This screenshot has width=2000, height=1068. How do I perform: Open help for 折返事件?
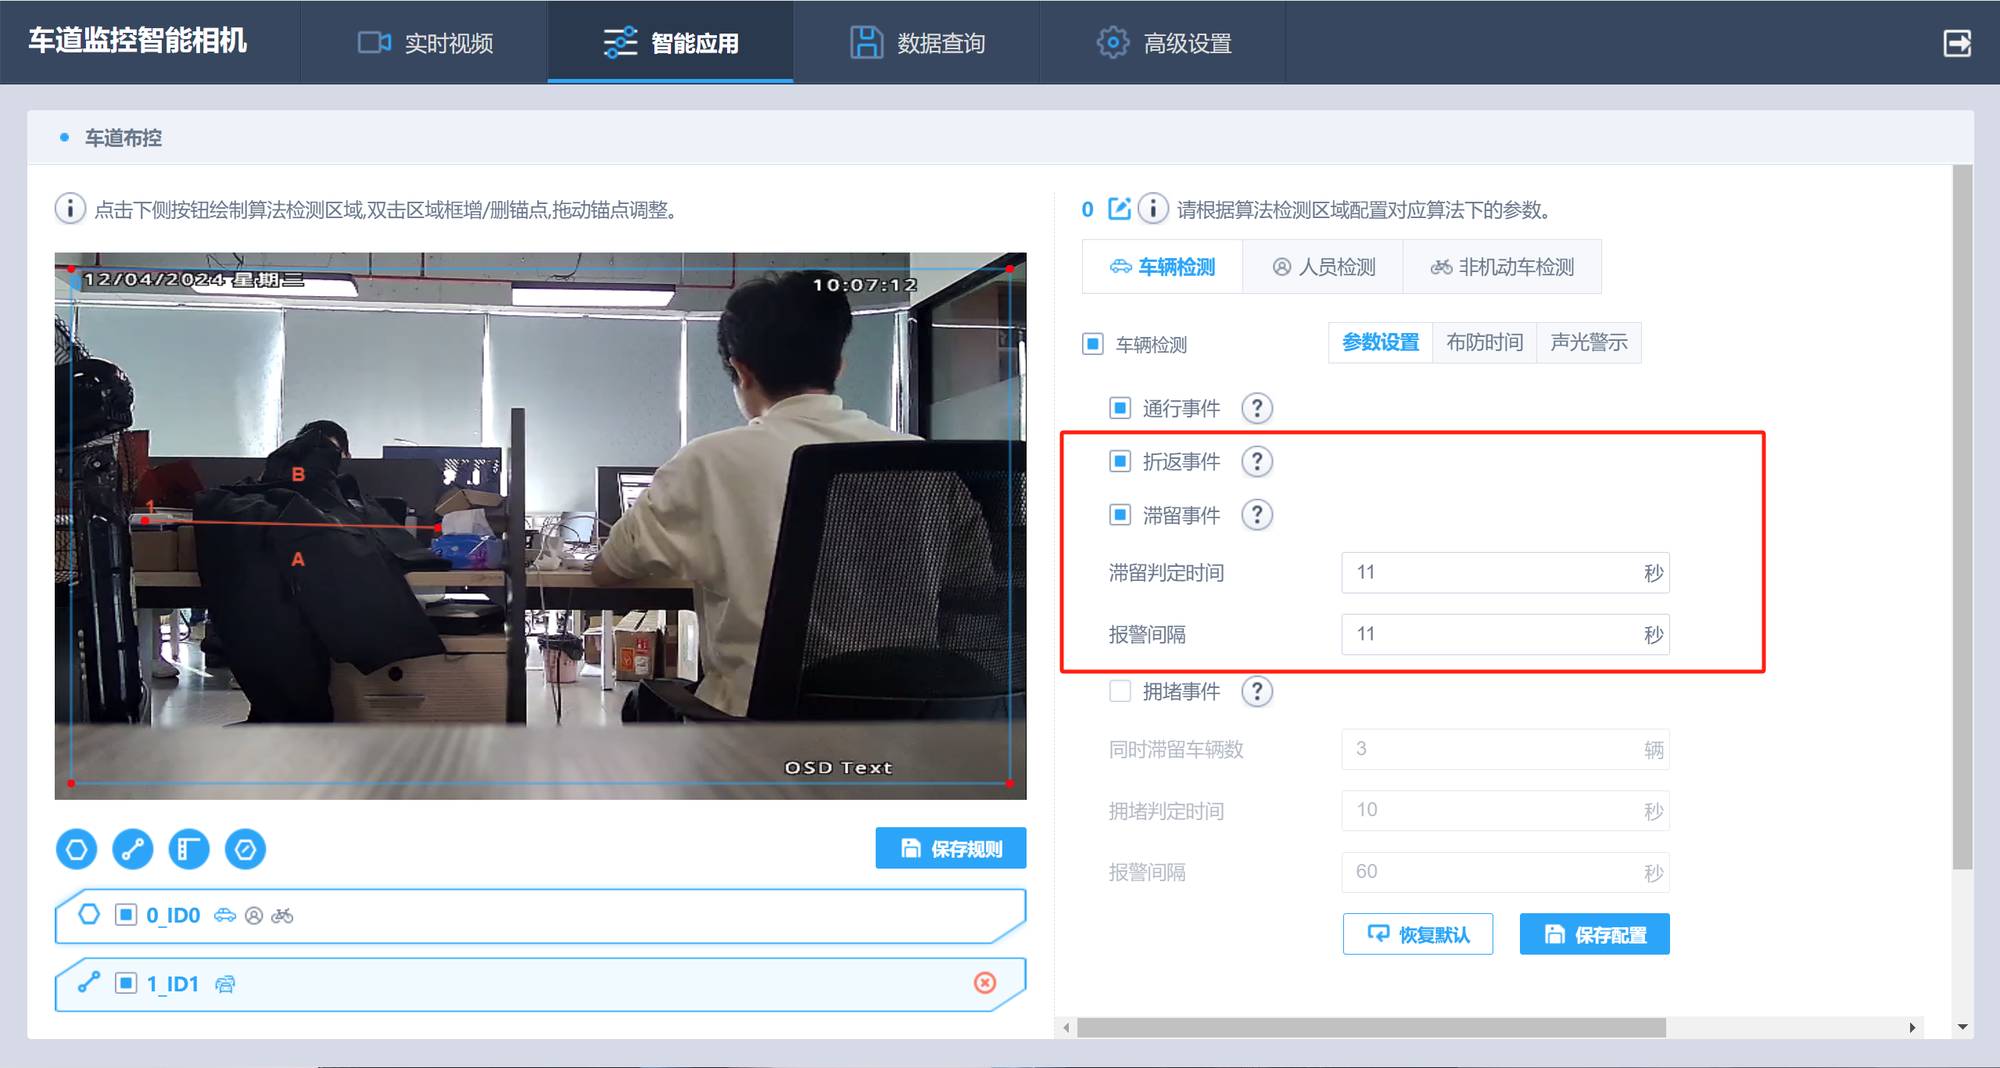click(x=1257, y=461)
